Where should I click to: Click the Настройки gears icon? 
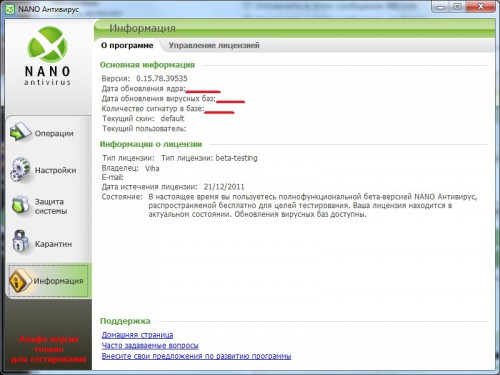pos(20,170)
